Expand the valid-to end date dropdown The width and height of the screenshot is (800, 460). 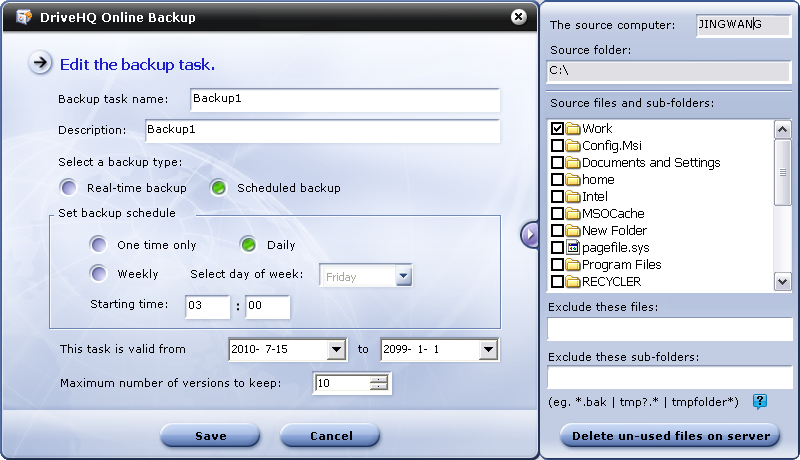point(488,350)
